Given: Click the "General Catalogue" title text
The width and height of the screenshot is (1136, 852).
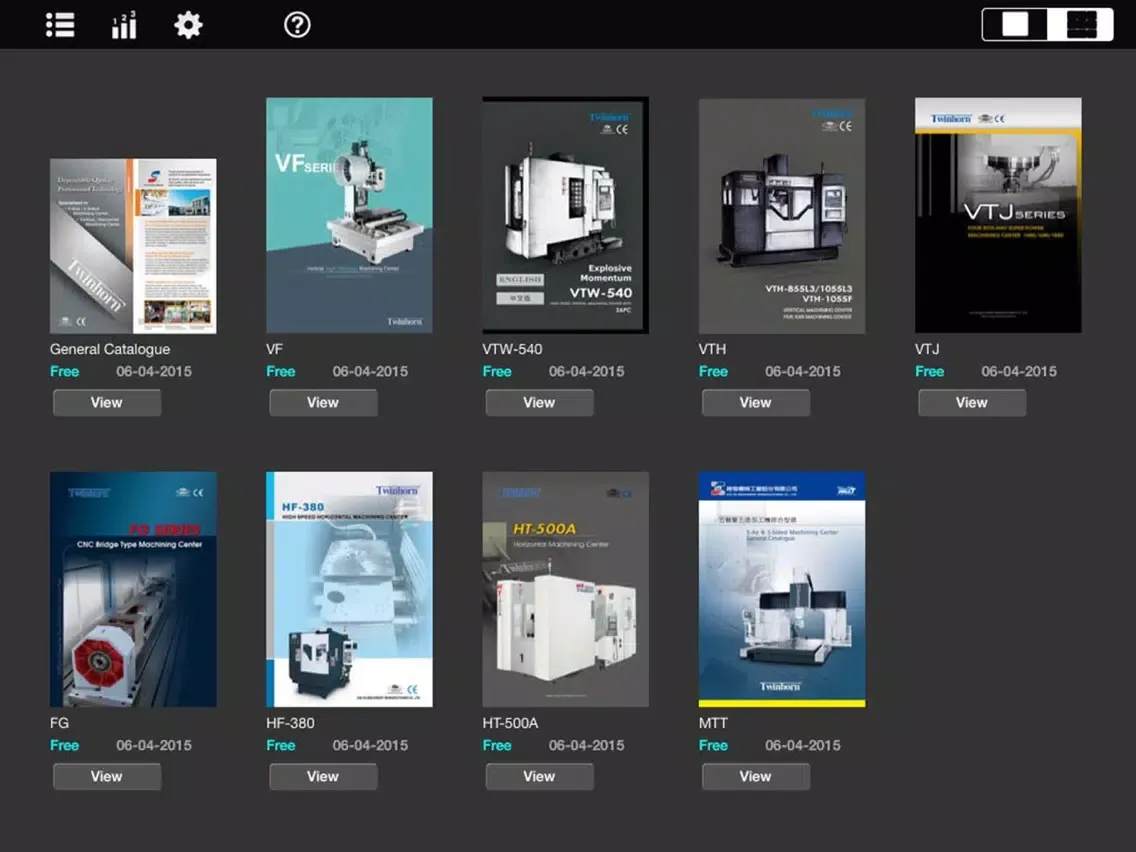Looking at the screenshot, I should click(x=110, y=349).
